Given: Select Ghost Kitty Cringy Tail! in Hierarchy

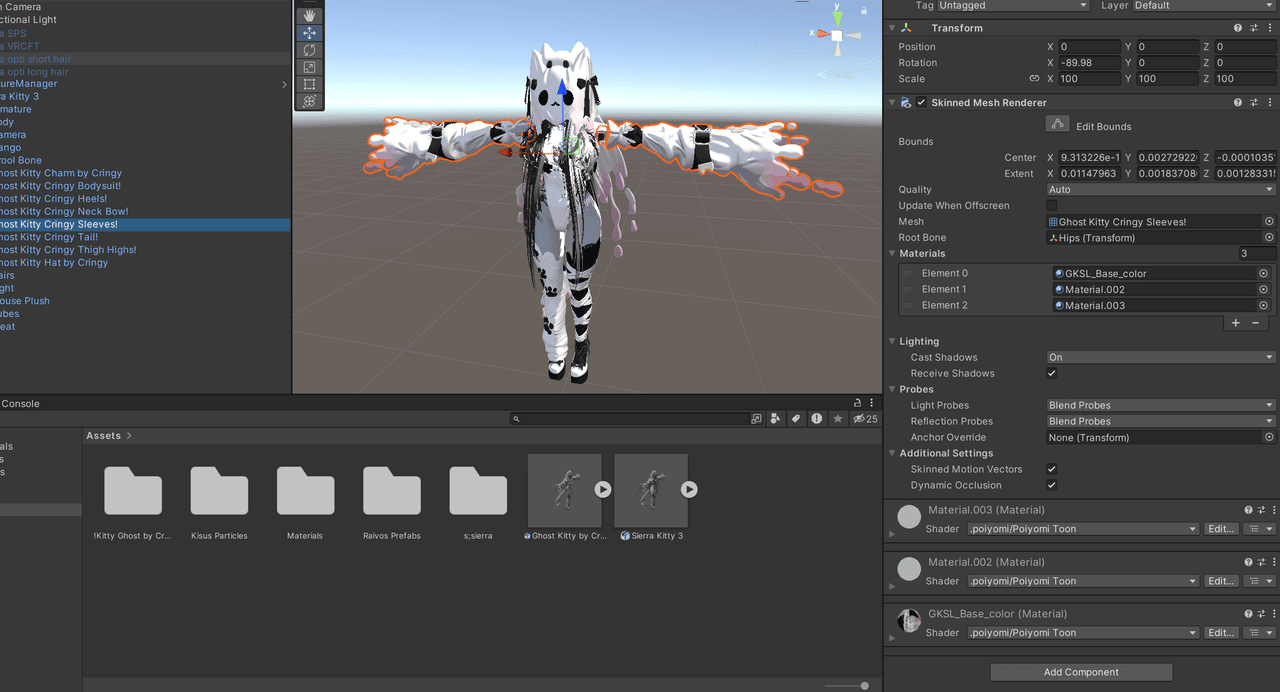Looking at the screenshot, I should pos(48,237).
